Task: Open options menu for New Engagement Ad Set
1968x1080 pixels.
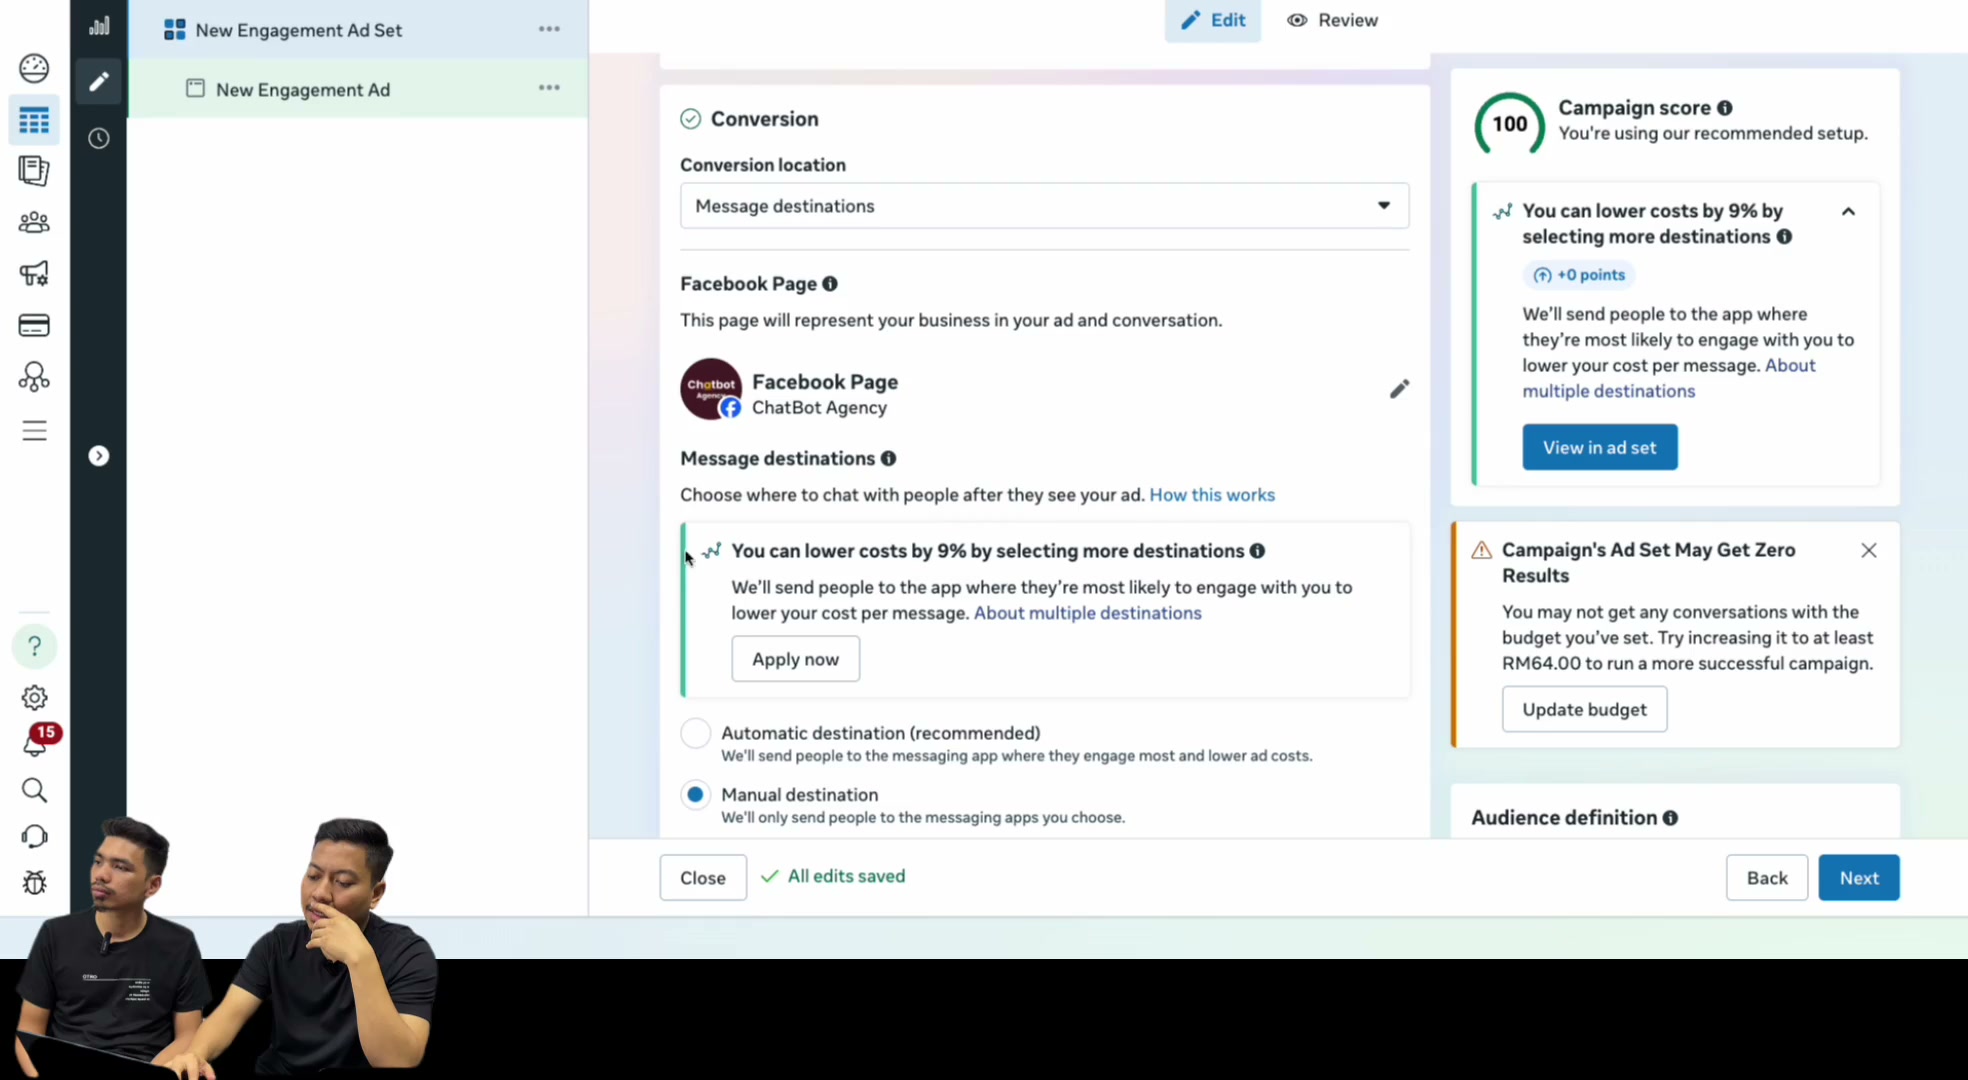Action: [x=549, y=29]
